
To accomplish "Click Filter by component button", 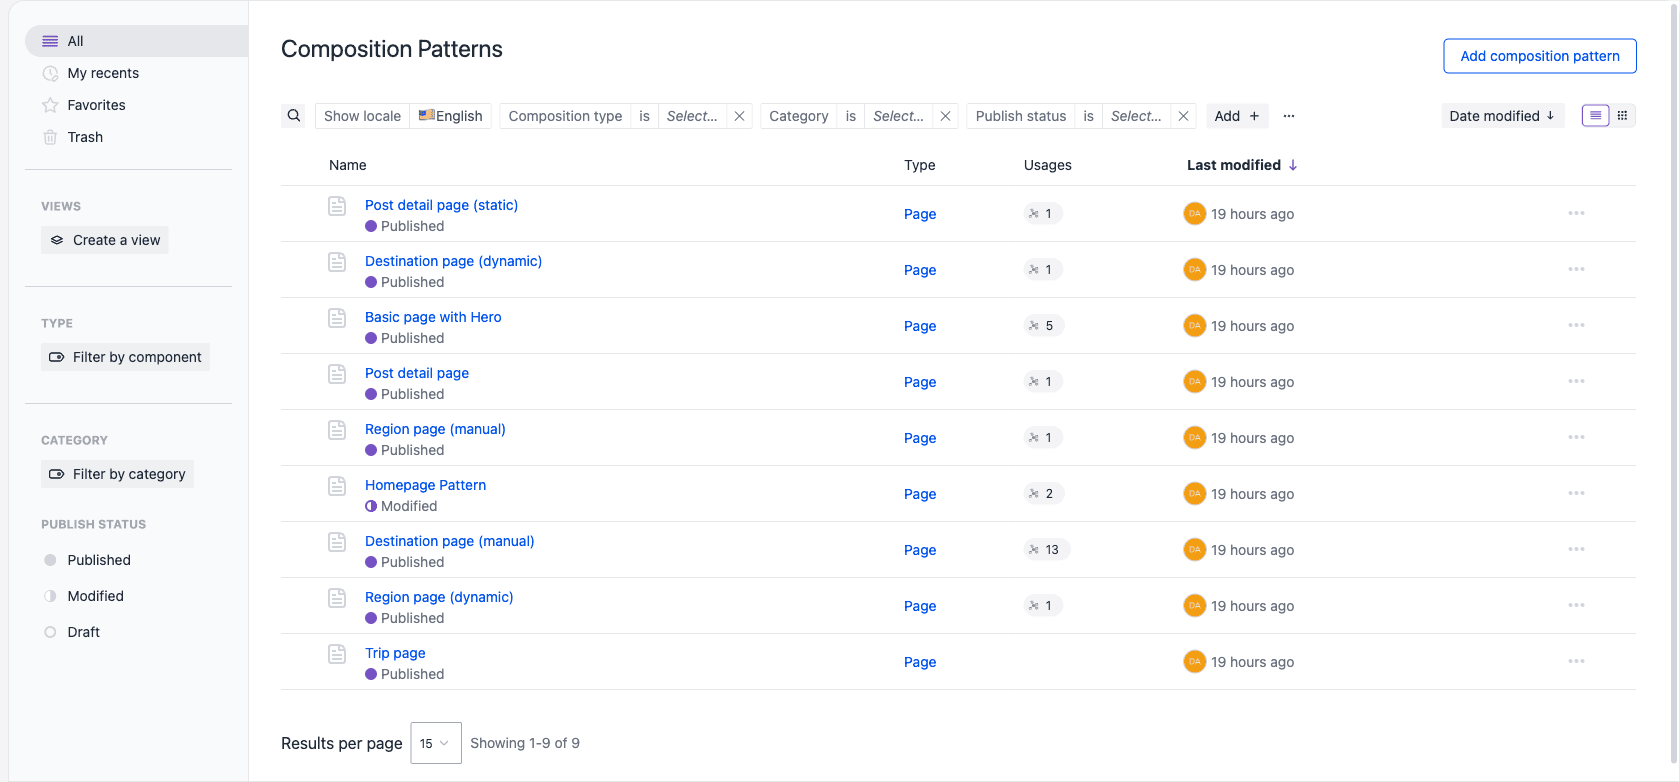I will coord(126,357).
